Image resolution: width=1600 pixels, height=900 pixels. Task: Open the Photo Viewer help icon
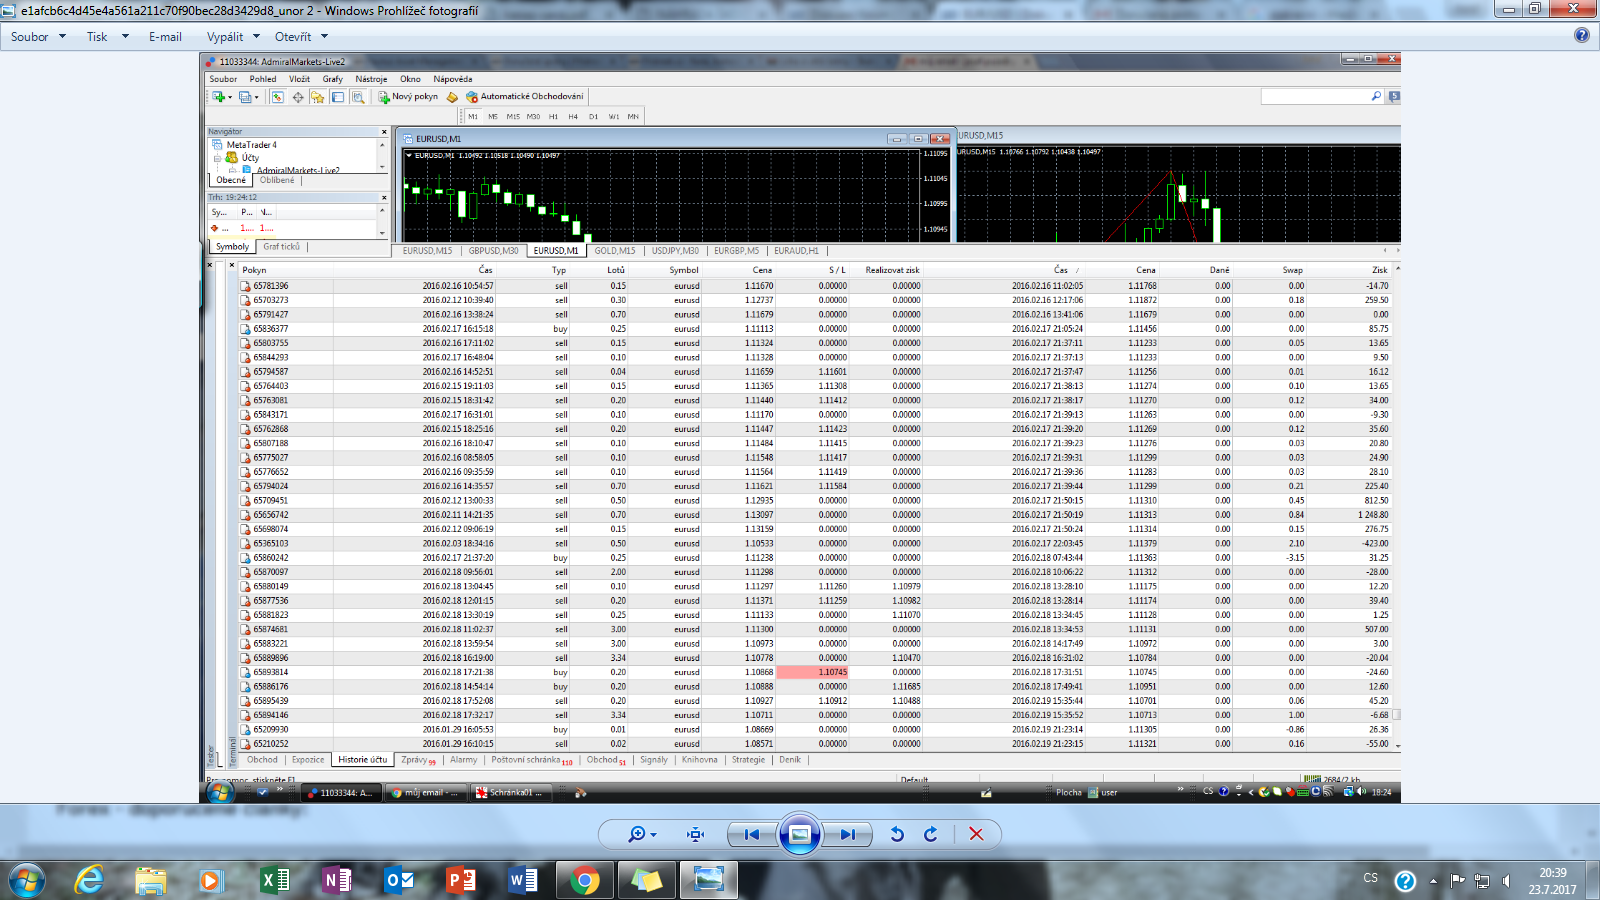click(1581, 35)
